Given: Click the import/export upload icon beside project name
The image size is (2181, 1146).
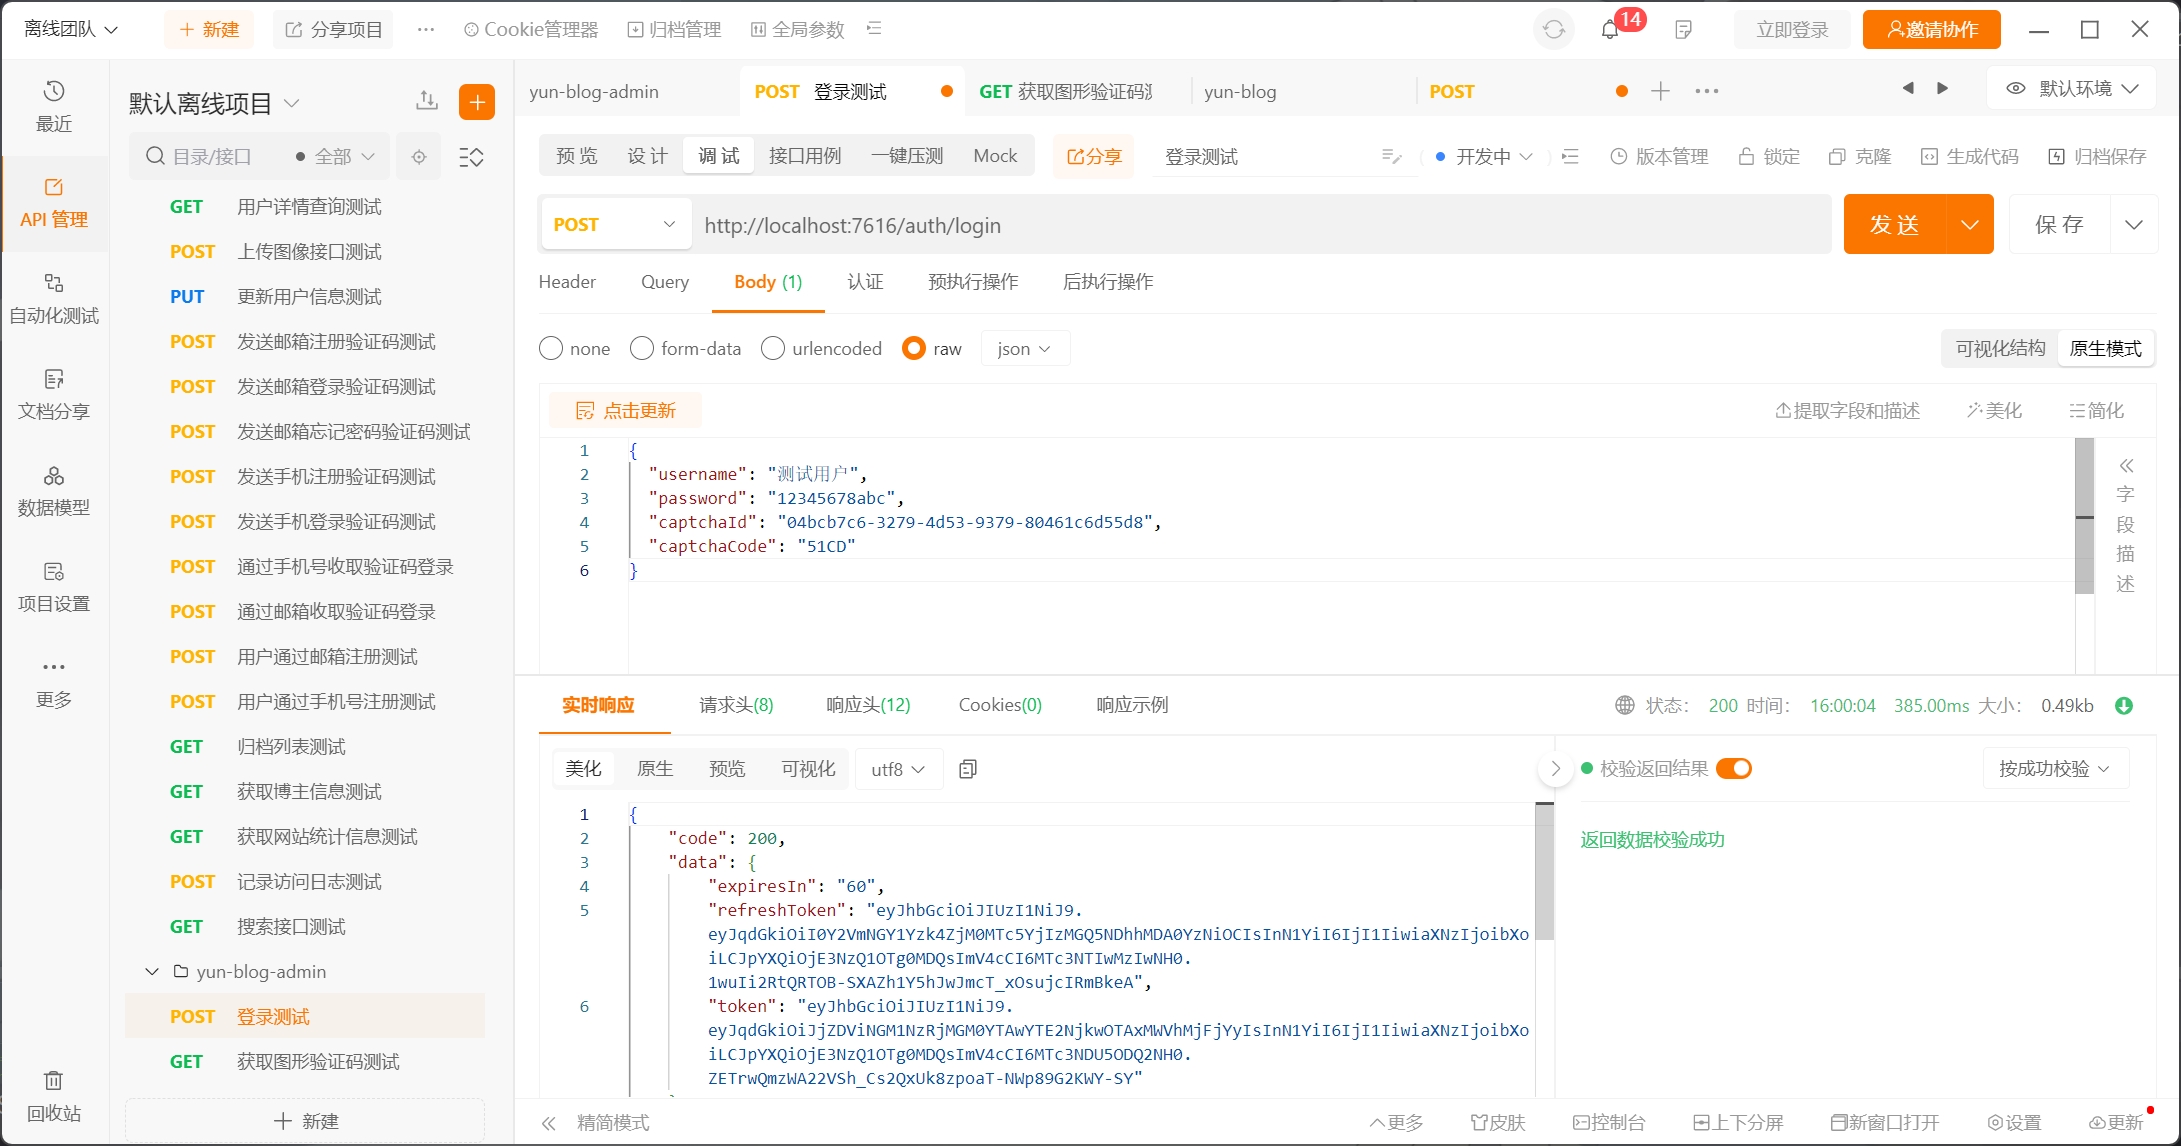Looking at the screenshot, I should pyautogui.click(x=427, y=100).
